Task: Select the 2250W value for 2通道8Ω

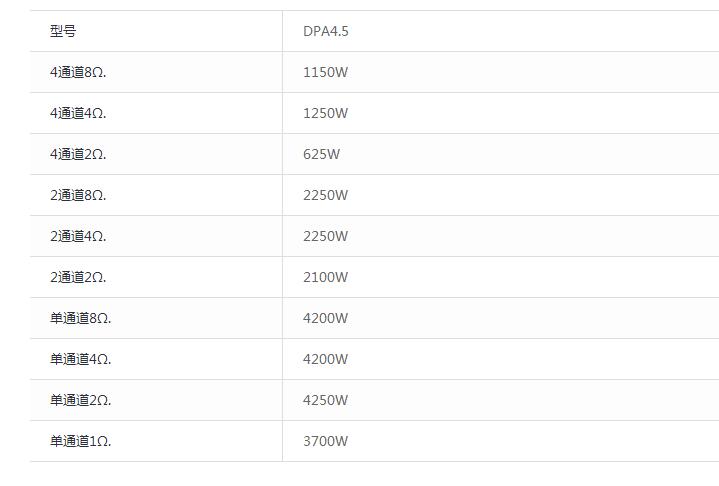Action: [326, 195]
